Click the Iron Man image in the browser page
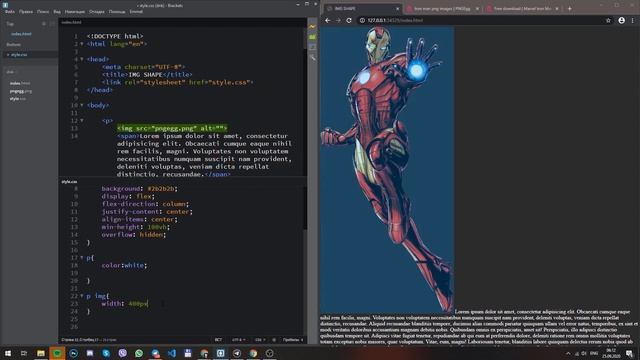The height and width of the screenshot is (360, 640). click(387, 170)
